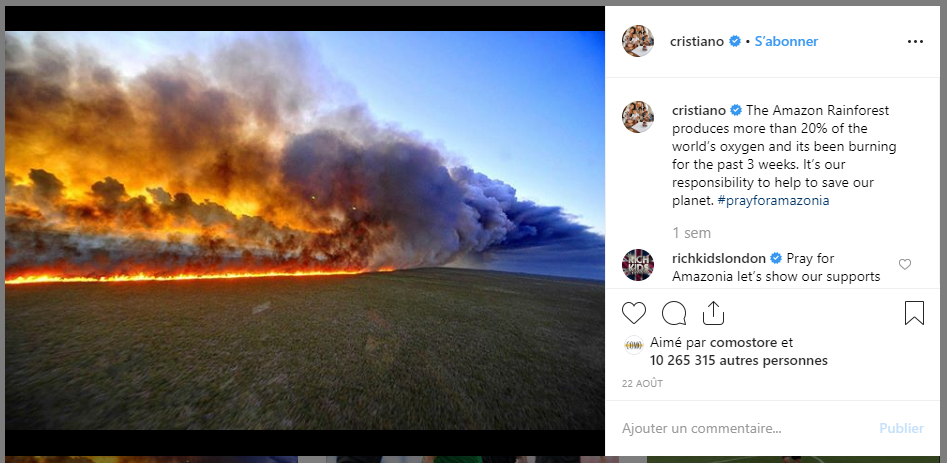Open richkidslondon username link
Screen dimensions: 947x463
(719, 258)
